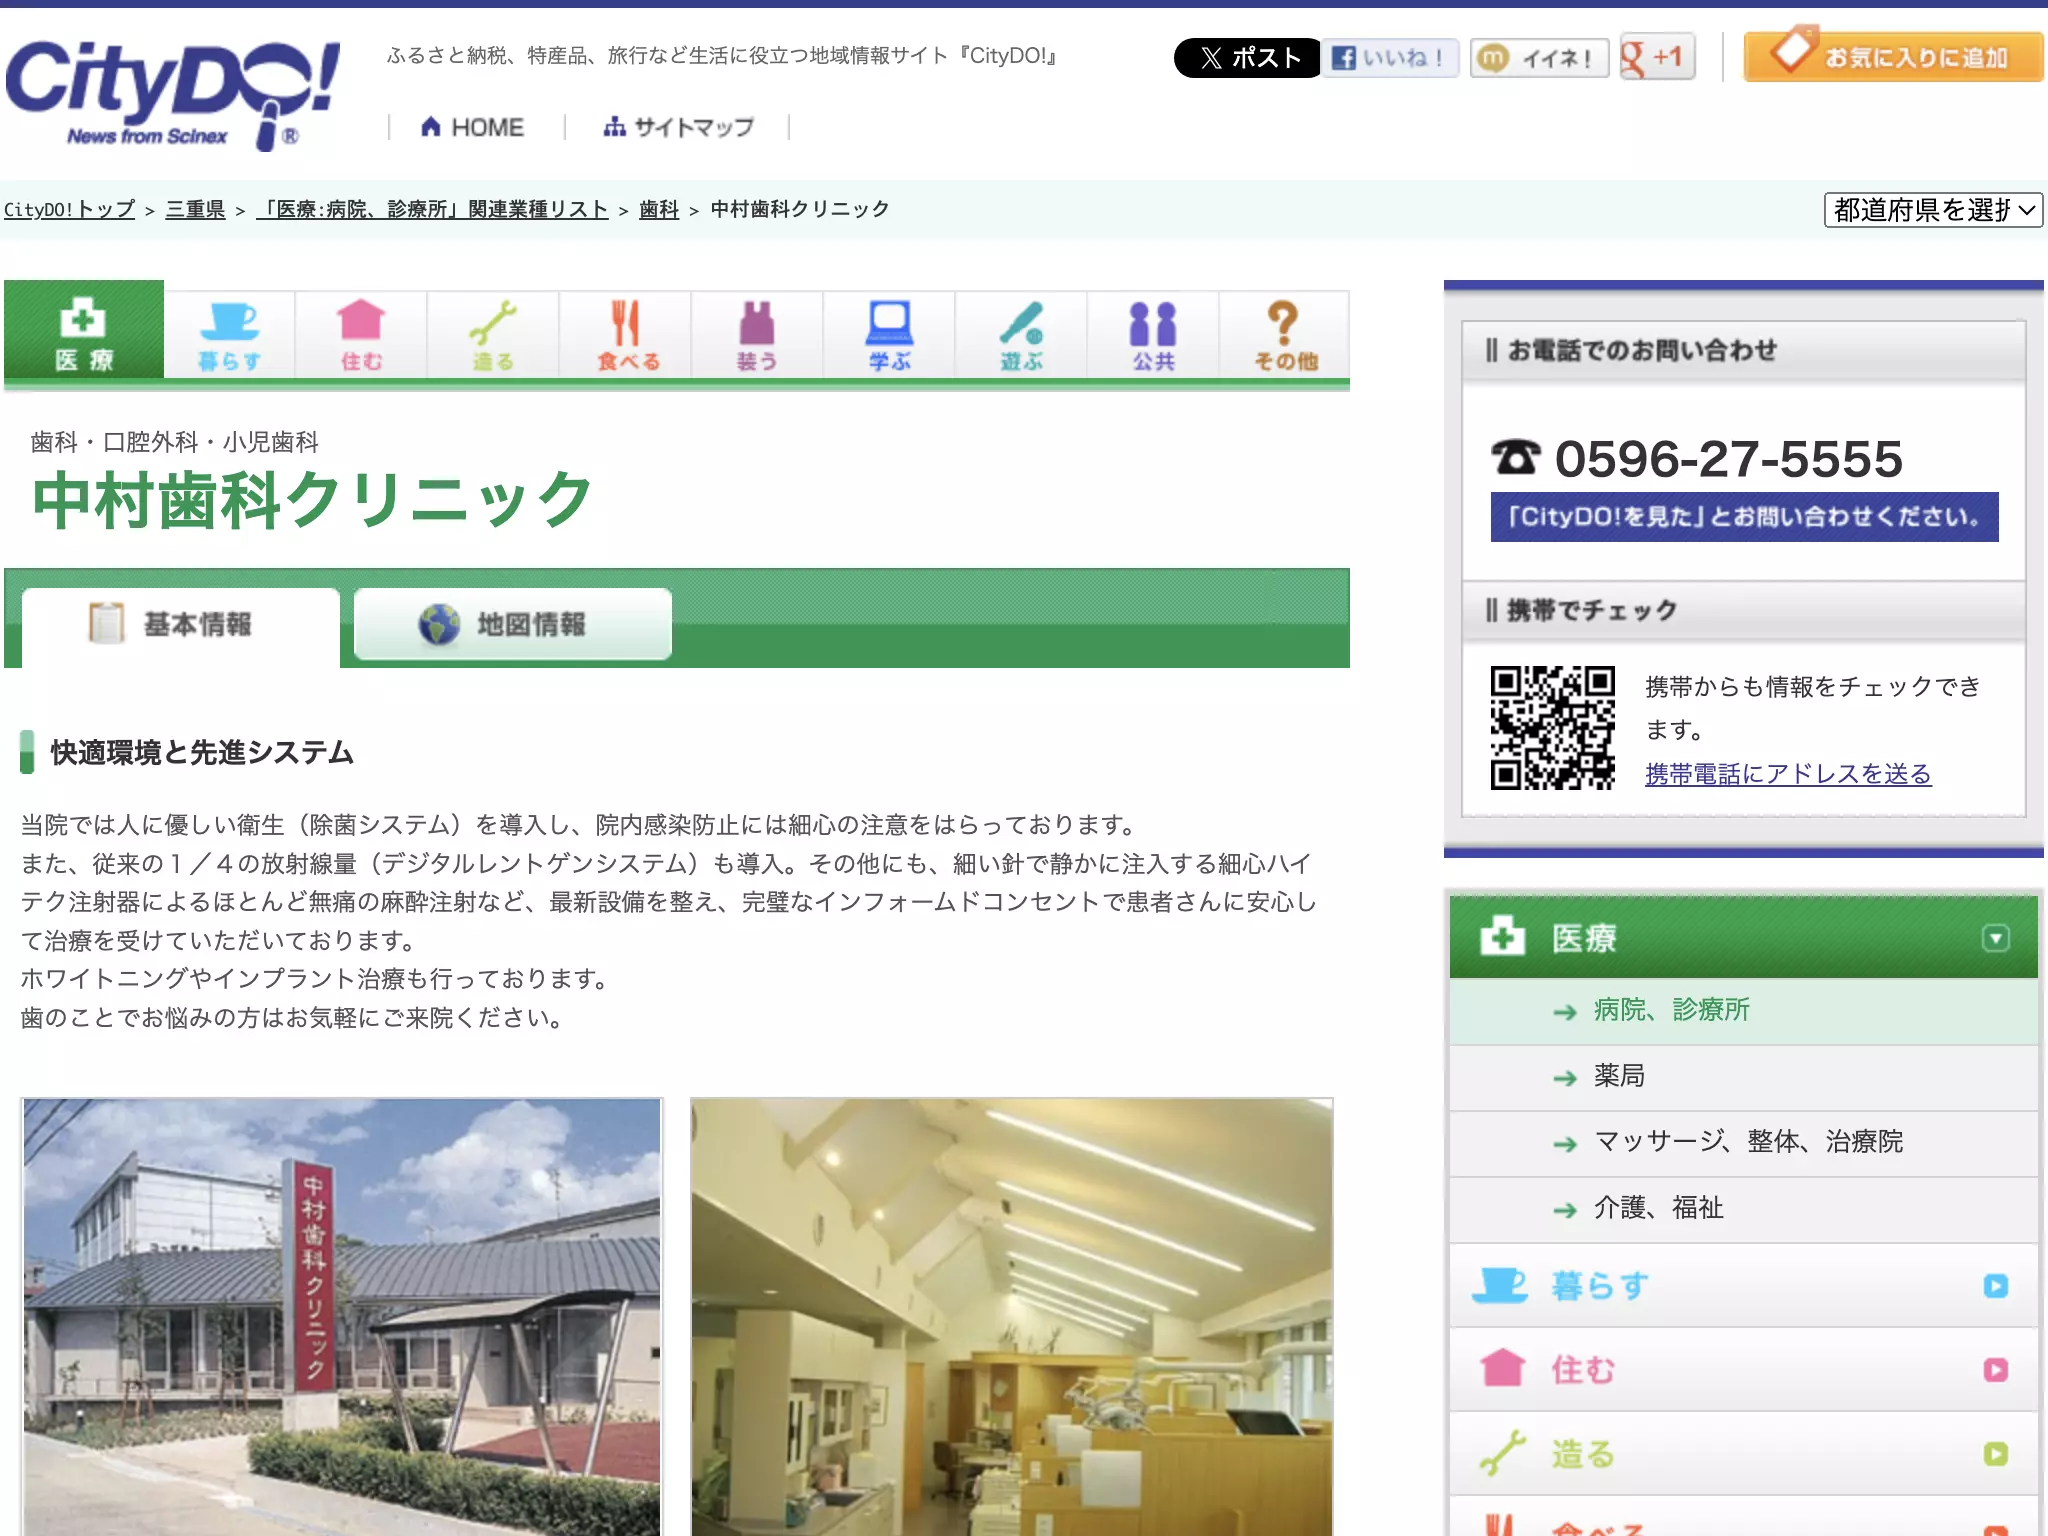Click the mixi イイネ! button
Screen dimensions: 2048x1536
[1538, 58]
